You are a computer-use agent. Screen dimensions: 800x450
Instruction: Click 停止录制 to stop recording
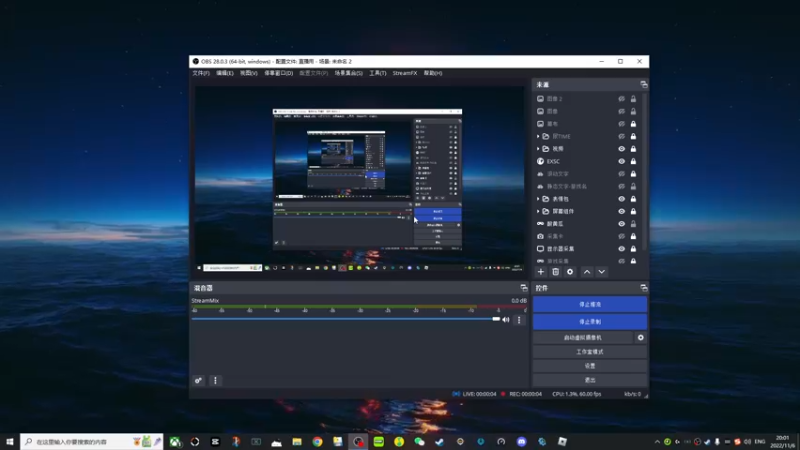coord(590,321)
